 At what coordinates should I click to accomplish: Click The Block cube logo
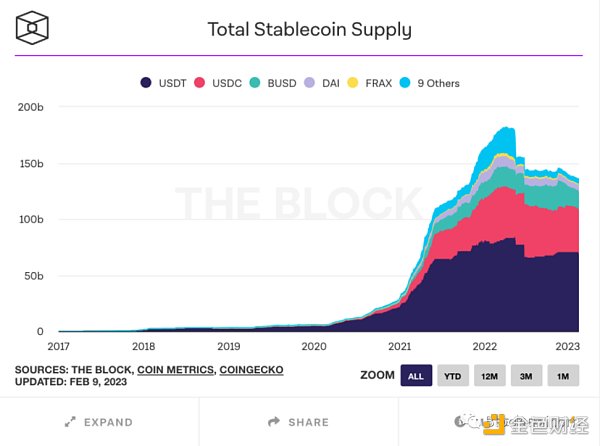click(x=35, y=27)
